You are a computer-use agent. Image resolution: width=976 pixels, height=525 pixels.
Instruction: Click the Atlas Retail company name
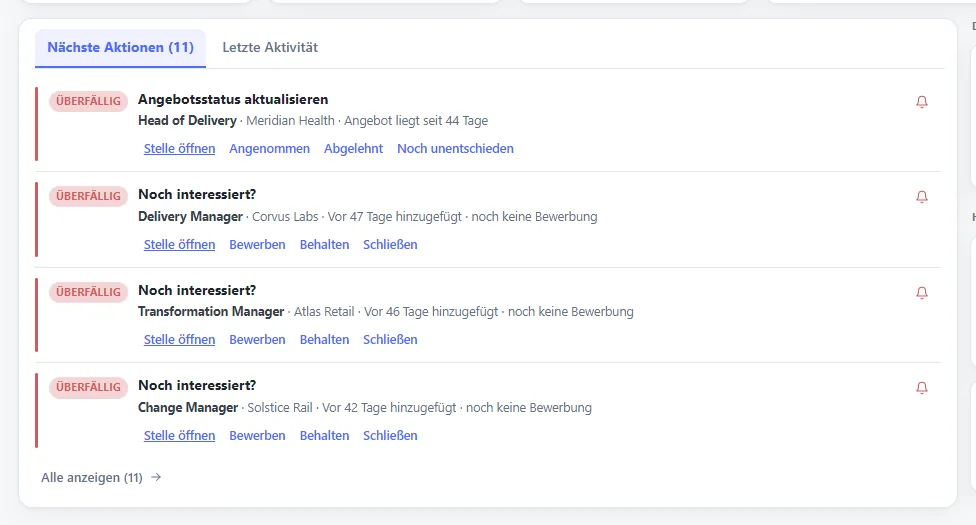[324, 312]
